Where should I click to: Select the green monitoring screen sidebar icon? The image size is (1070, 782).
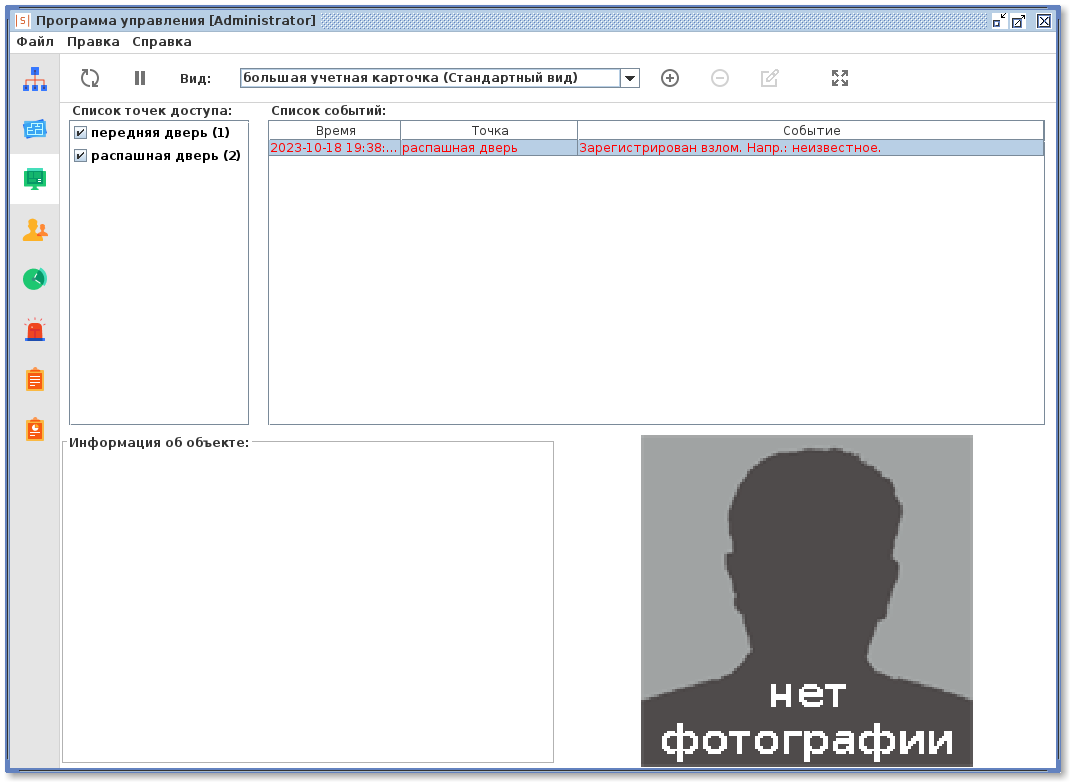click(35, 179)
